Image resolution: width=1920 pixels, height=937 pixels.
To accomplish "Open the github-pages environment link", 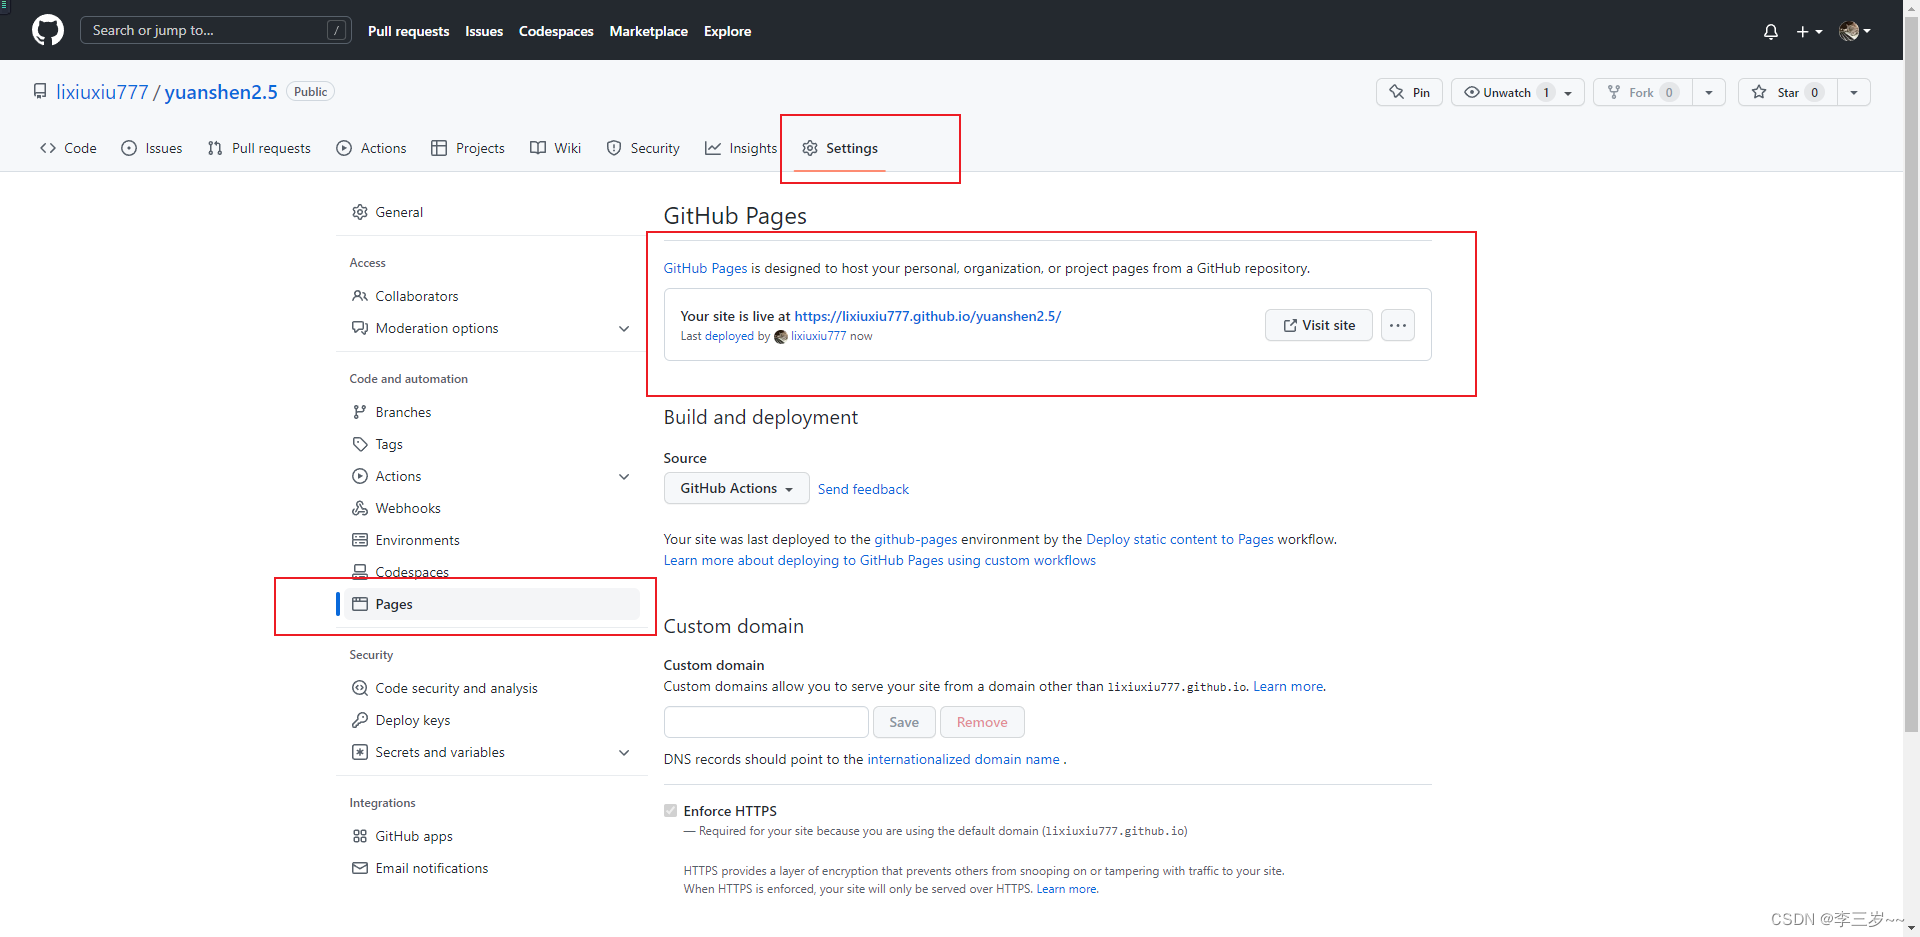I will click(x=916, y=539).
